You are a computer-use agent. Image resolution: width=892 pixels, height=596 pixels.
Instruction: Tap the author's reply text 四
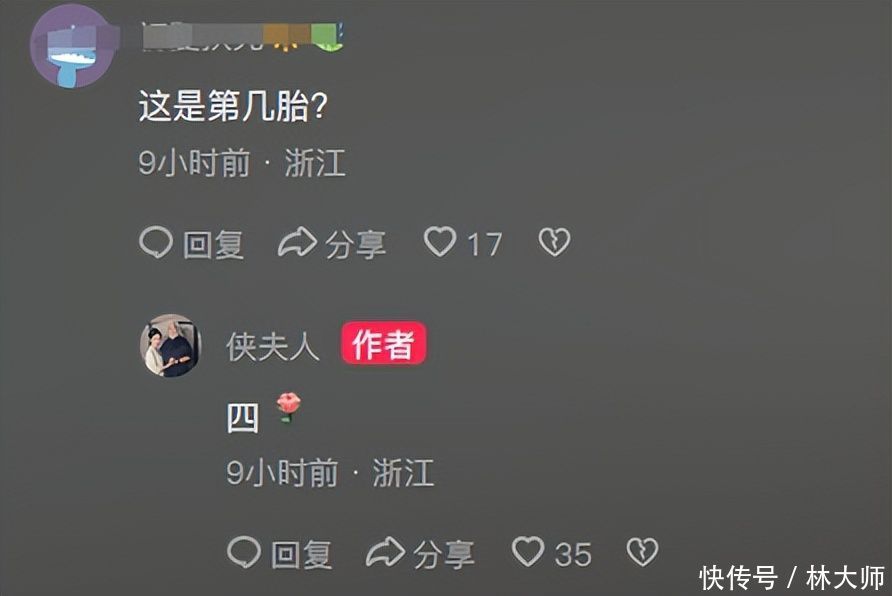coord(243,418)
